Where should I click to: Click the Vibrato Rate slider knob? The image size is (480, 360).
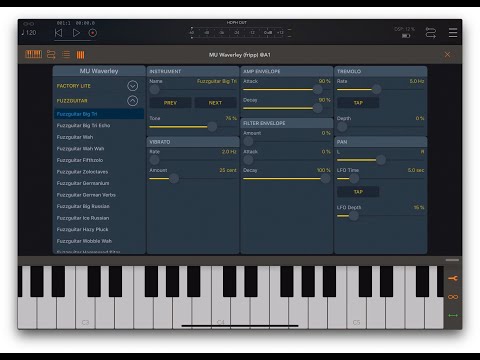click(x=154, y=160)
